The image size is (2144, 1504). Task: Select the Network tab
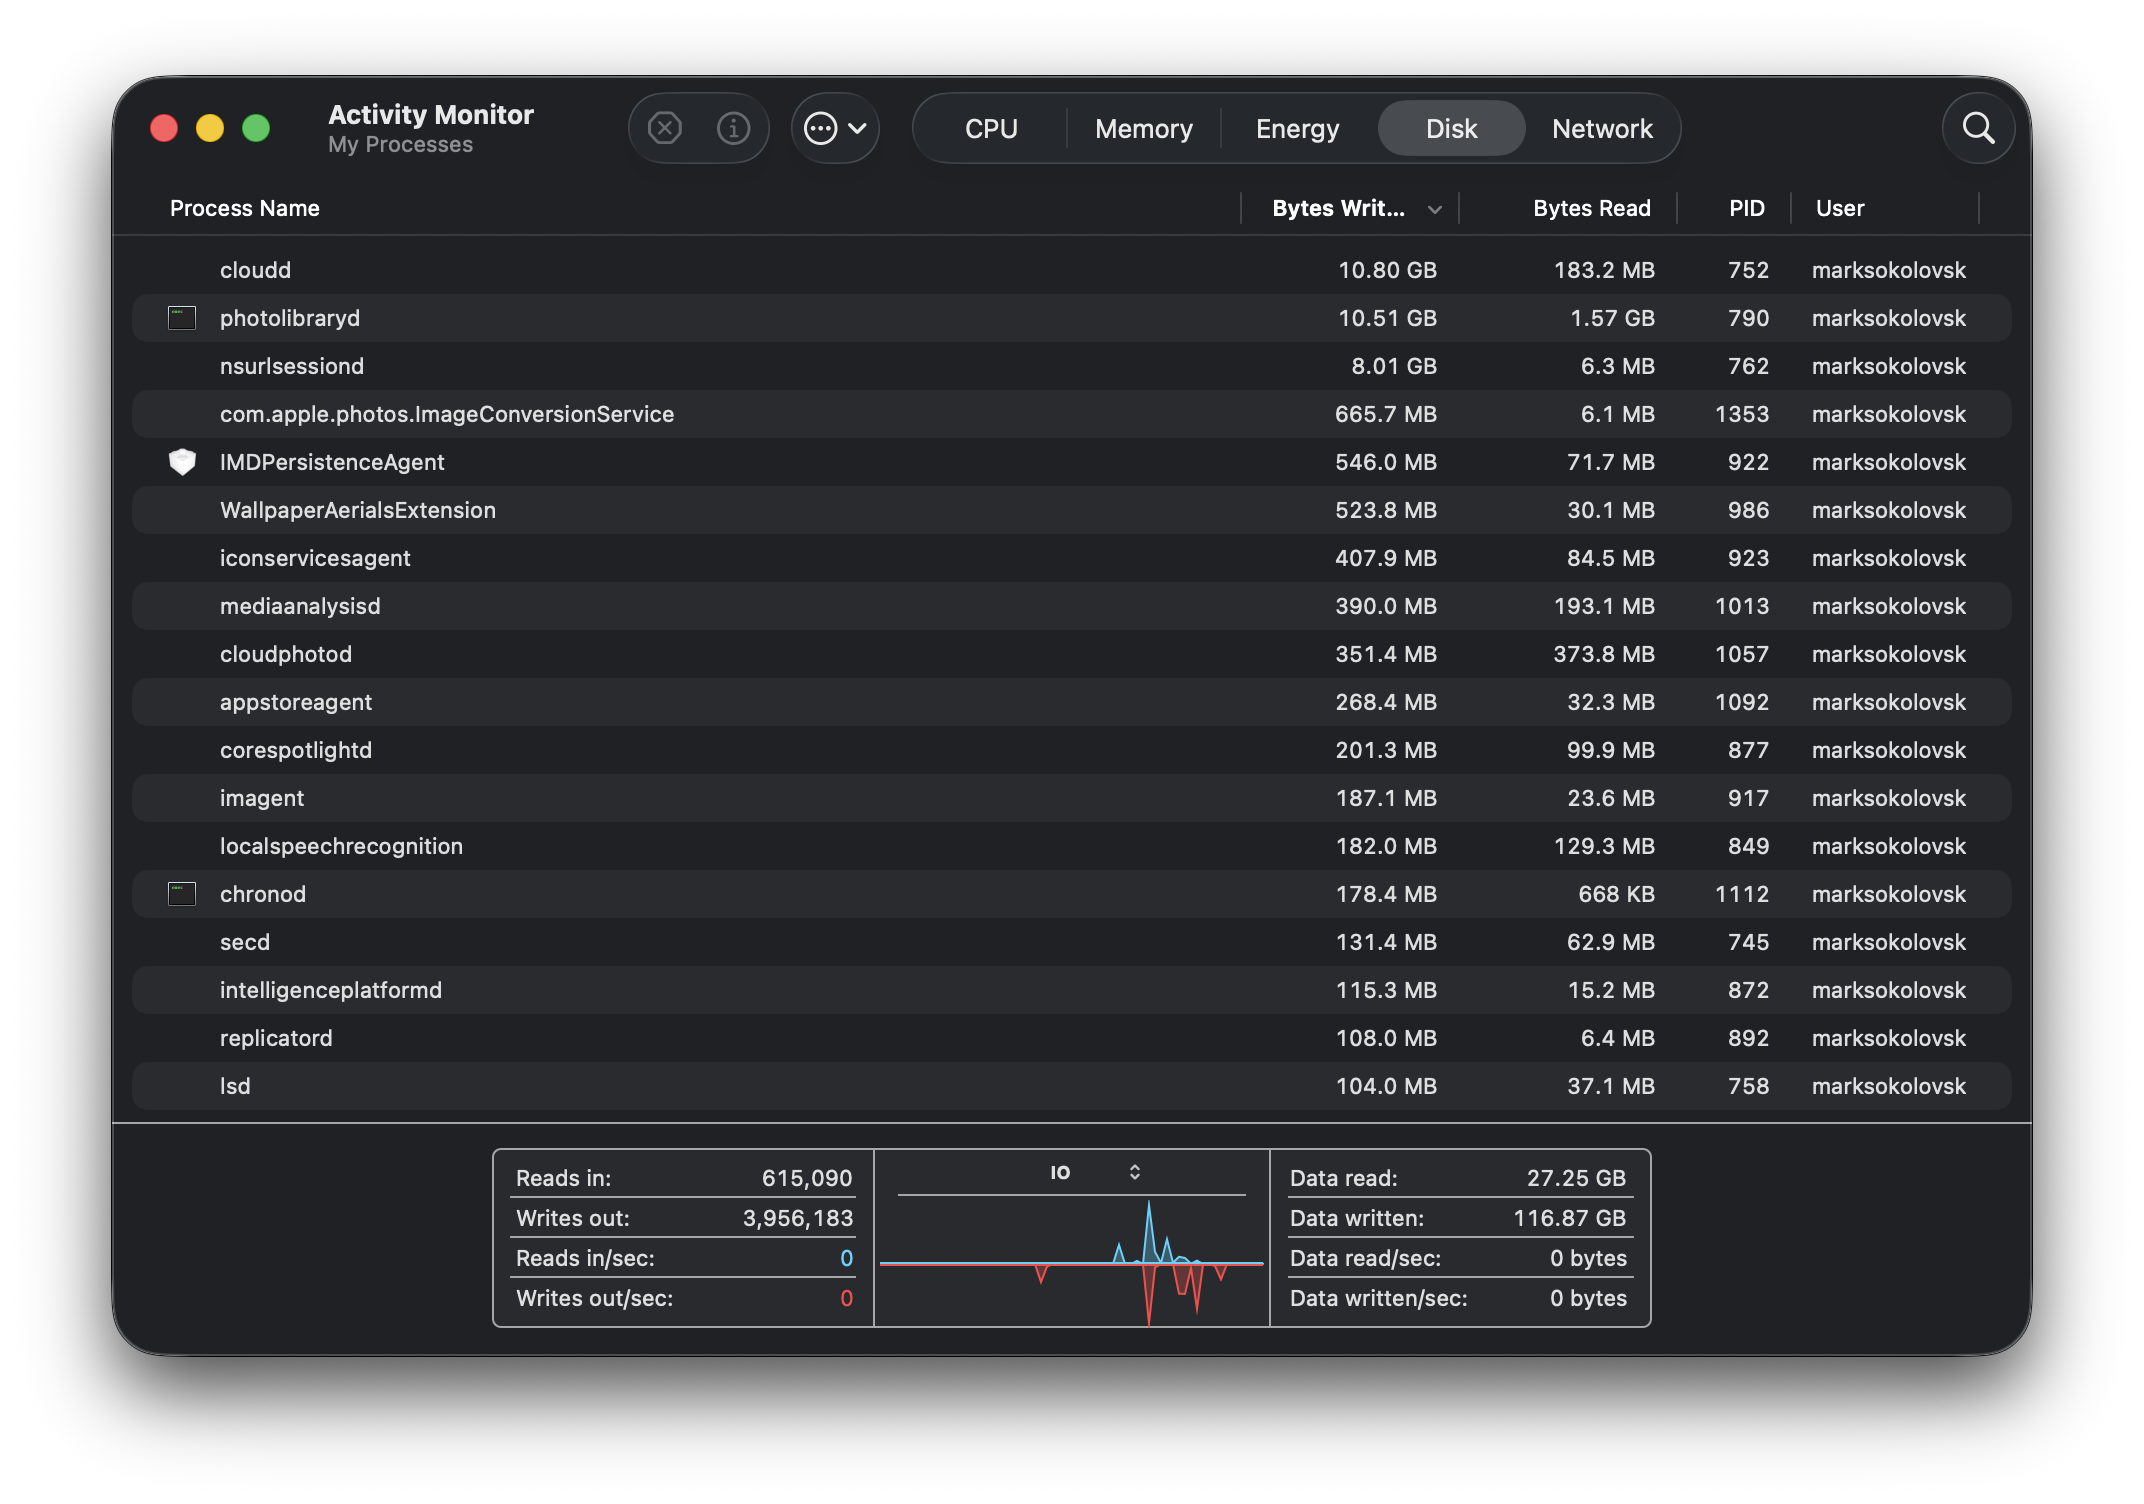pos(1601,129)
